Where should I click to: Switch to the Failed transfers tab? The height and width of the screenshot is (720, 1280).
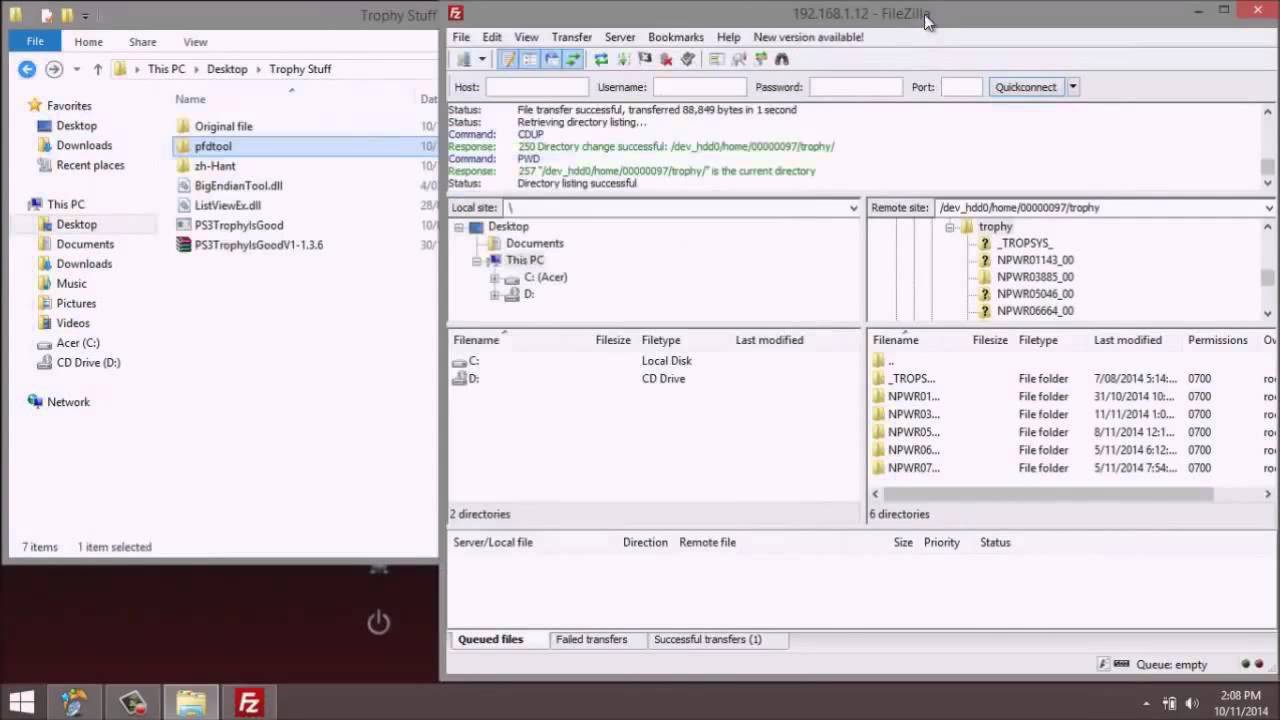click(592, 640)
